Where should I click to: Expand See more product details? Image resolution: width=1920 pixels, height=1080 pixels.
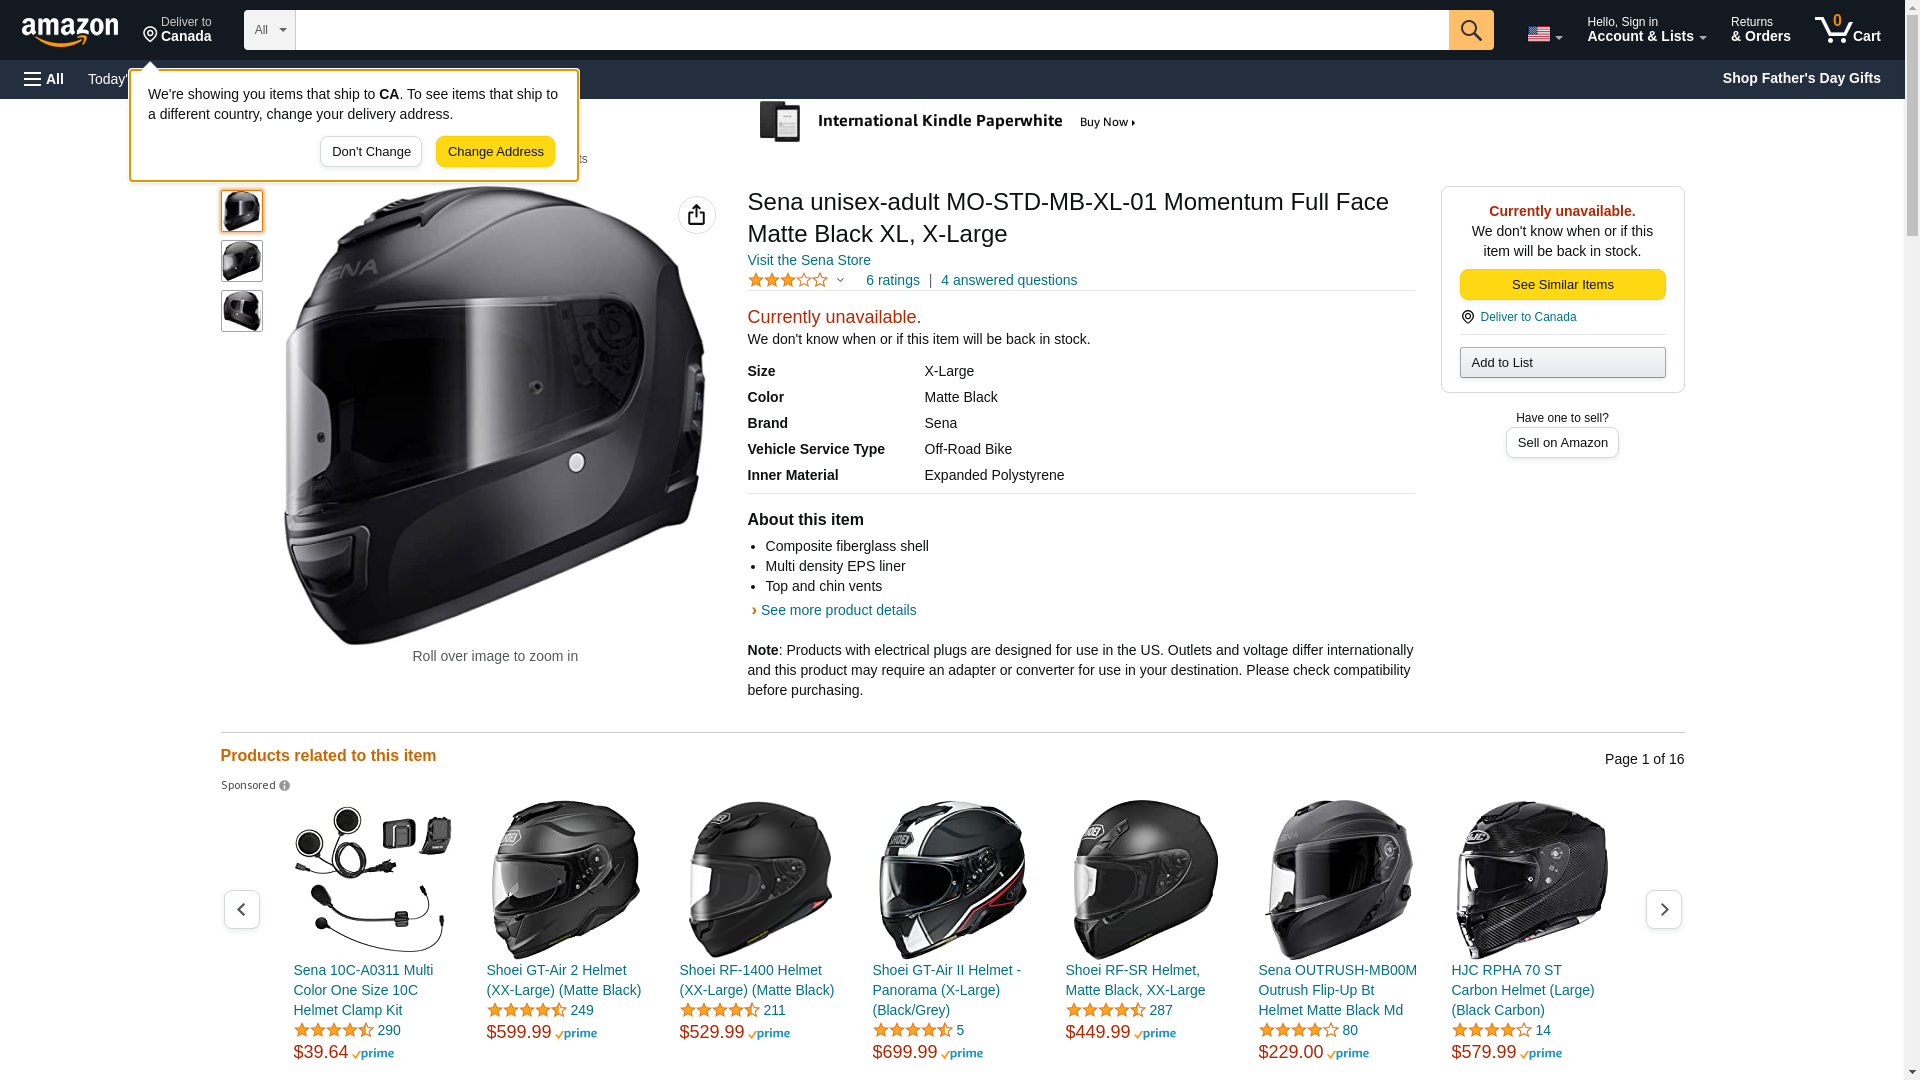[837, 610]
